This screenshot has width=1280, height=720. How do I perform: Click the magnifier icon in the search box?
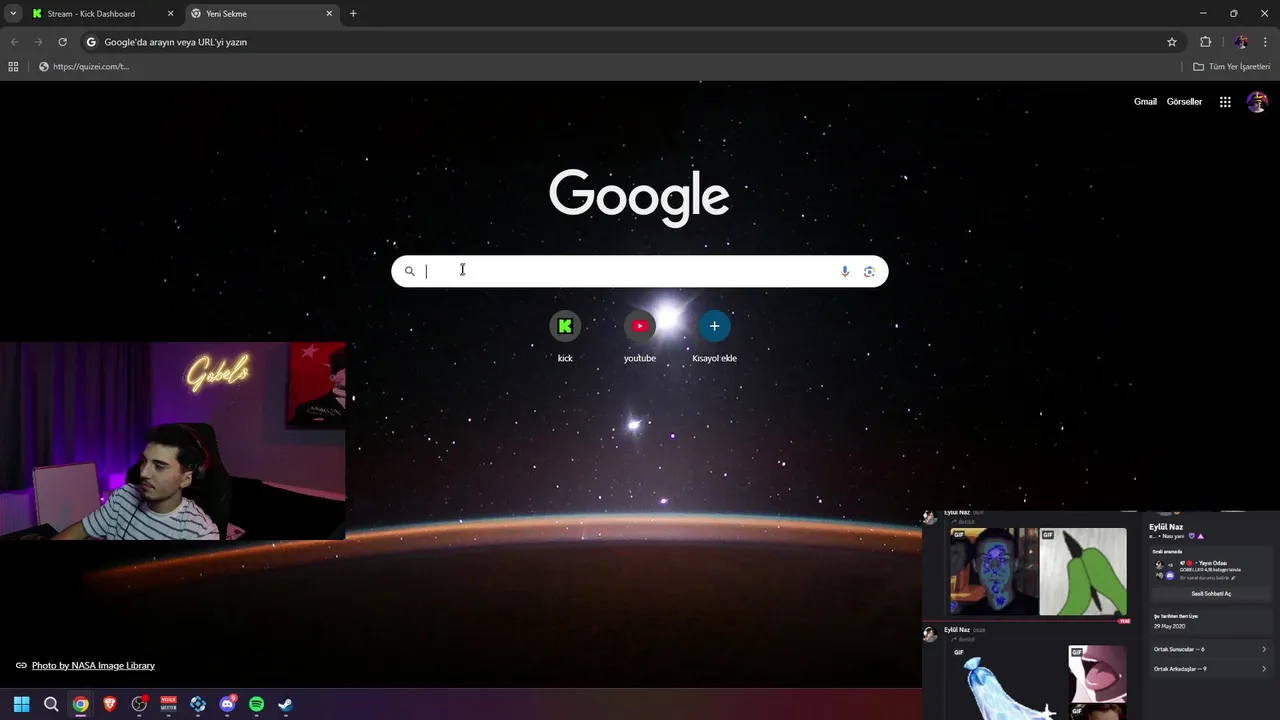[x=409, y=271]
